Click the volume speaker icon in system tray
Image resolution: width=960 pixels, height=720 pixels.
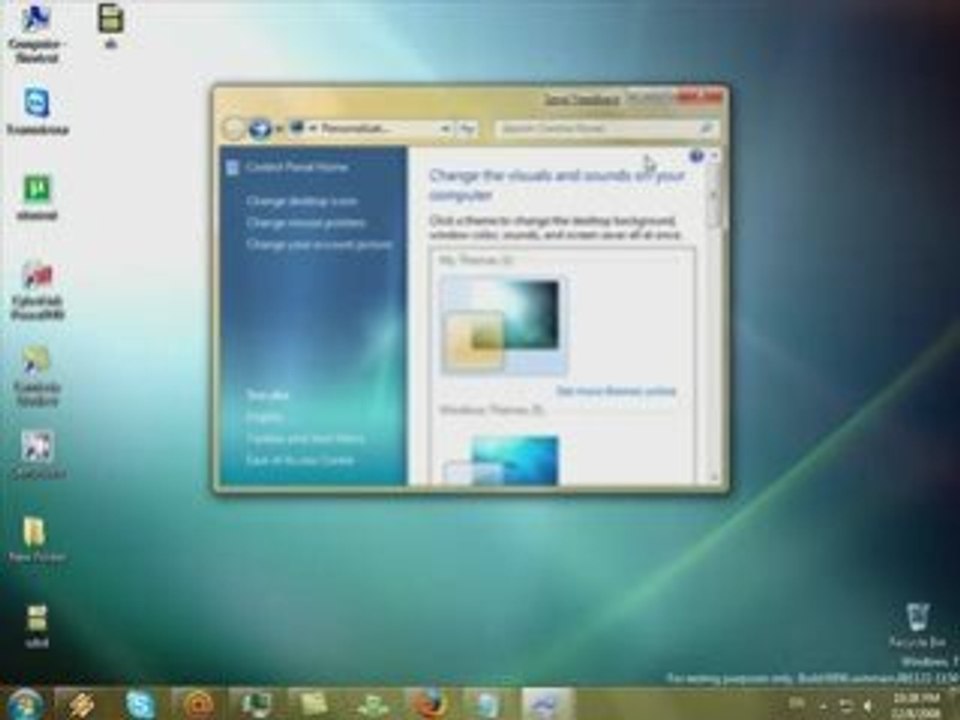[x=868, y=706]
